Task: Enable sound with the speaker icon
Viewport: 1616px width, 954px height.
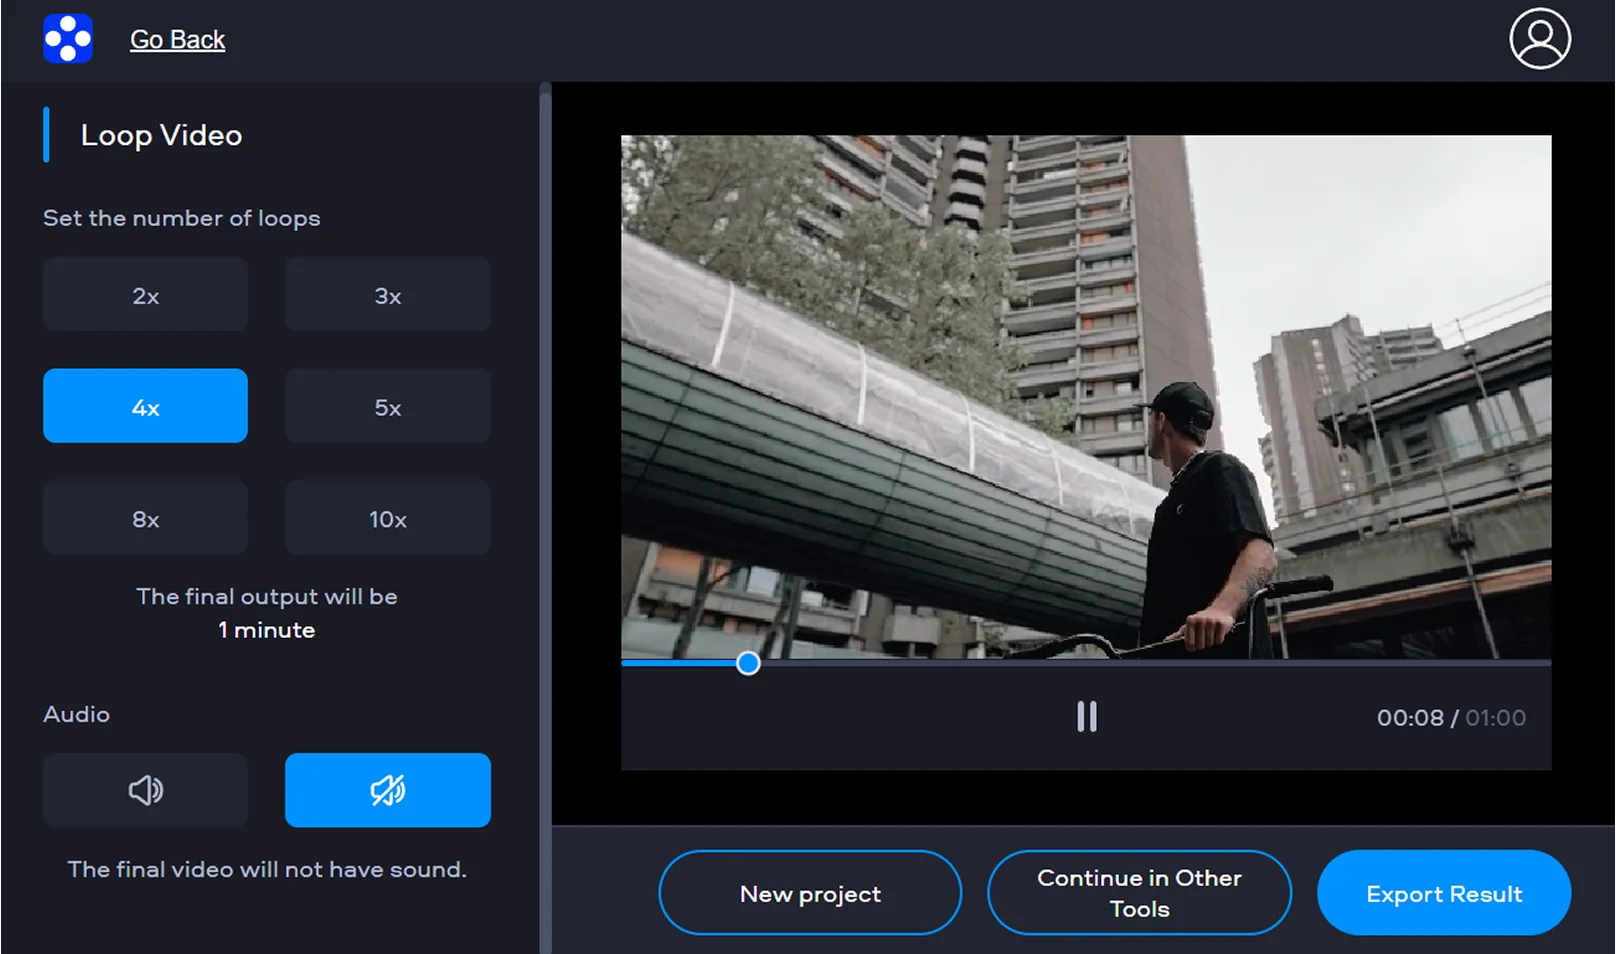Action: point(145,790)
